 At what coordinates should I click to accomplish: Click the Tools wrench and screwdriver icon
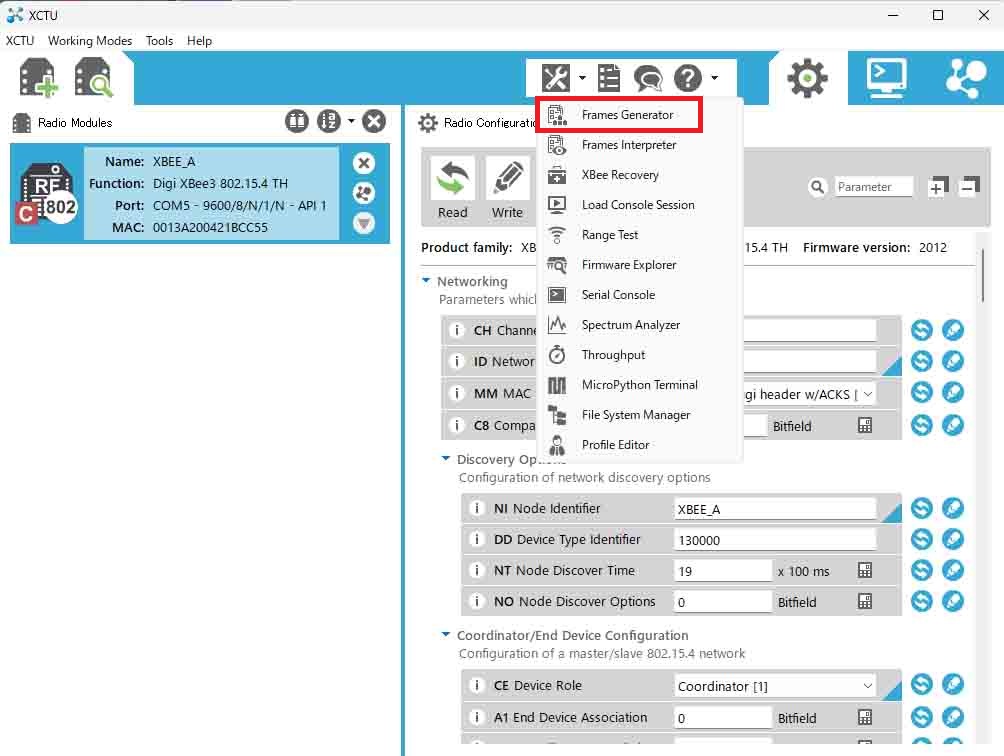pos(555,78)
